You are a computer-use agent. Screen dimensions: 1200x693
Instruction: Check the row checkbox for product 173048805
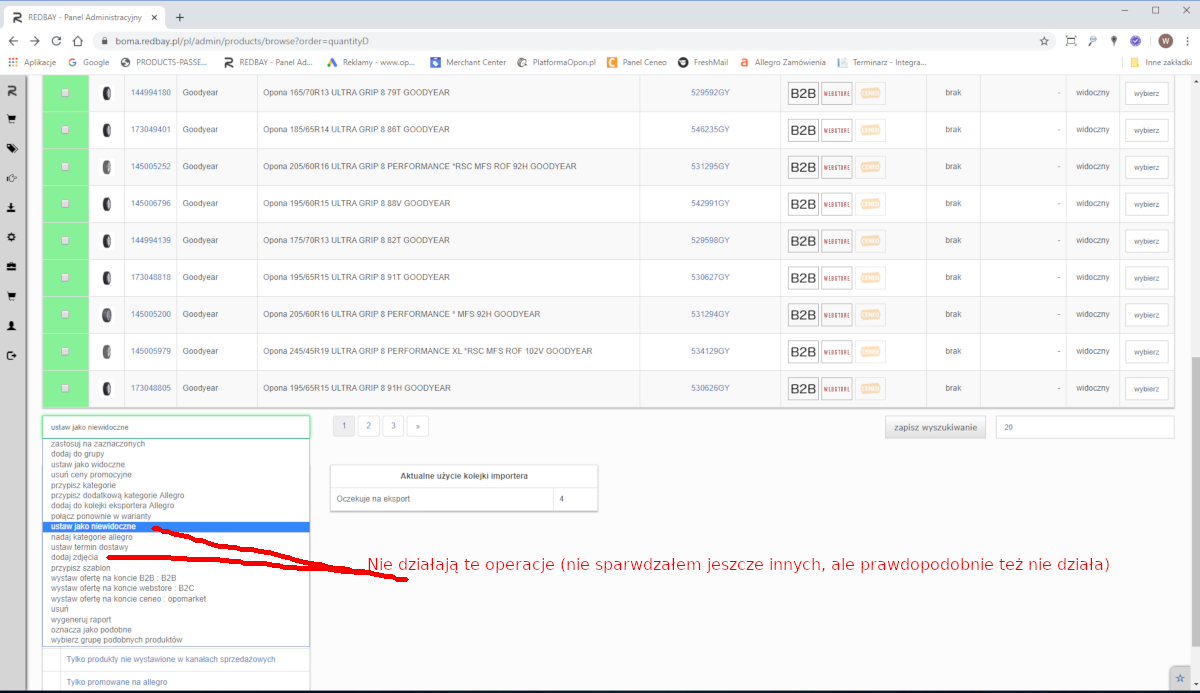pos(66,388)
